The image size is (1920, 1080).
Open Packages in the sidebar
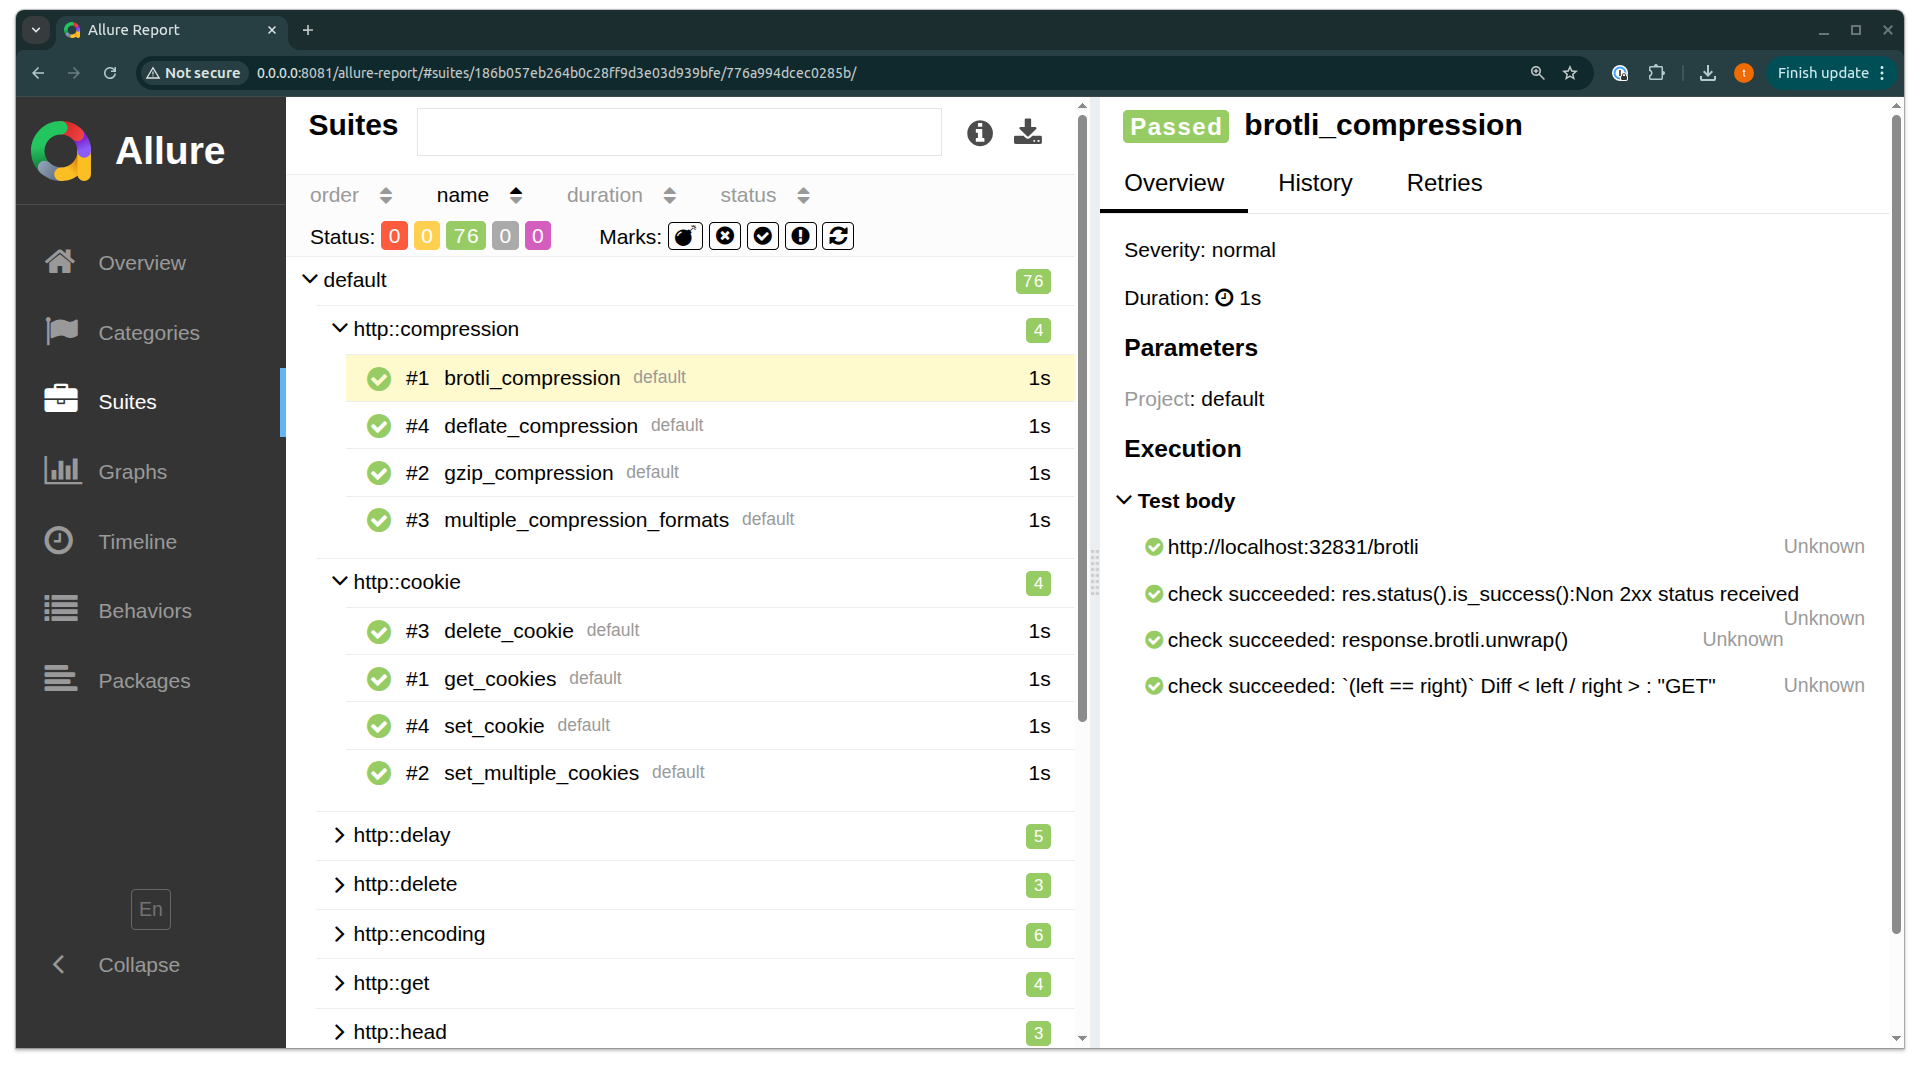tap(143, 681)
